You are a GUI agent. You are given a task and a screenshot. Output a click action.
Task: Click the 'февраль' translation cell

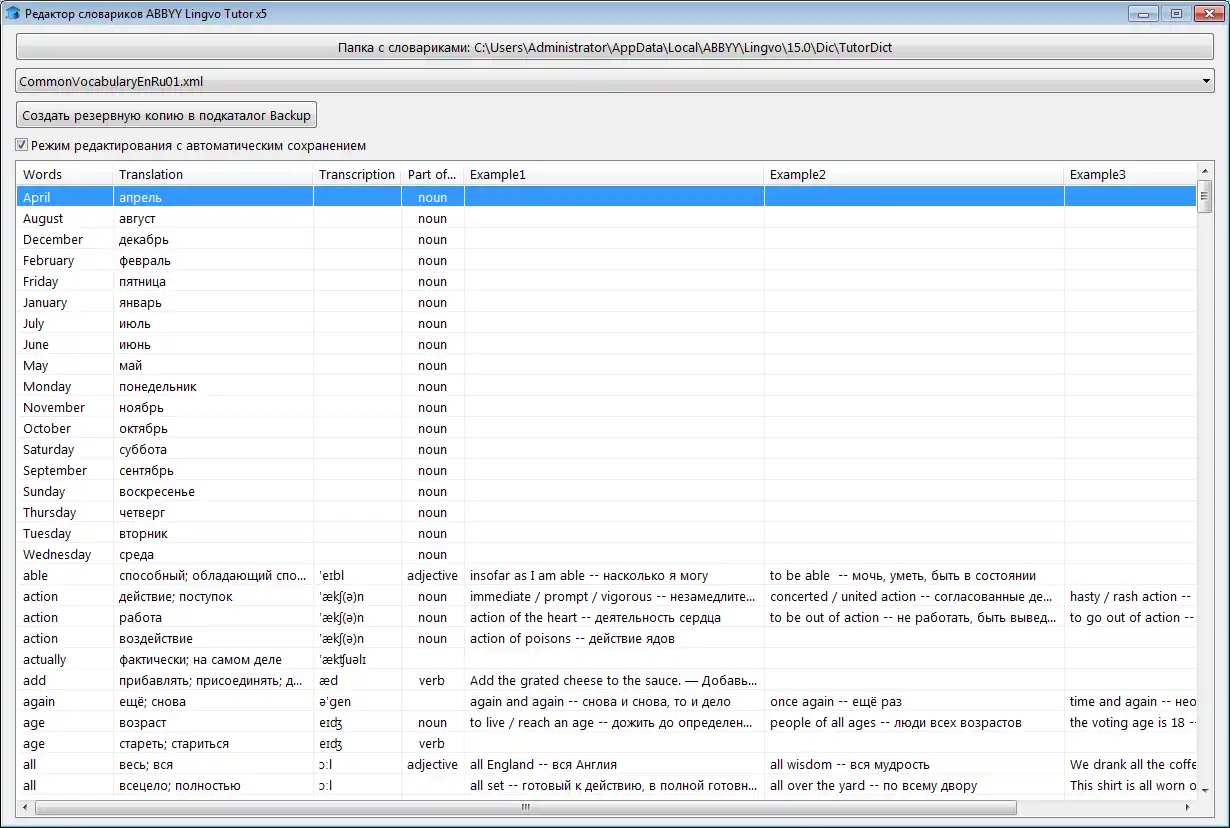coord(145,261)
